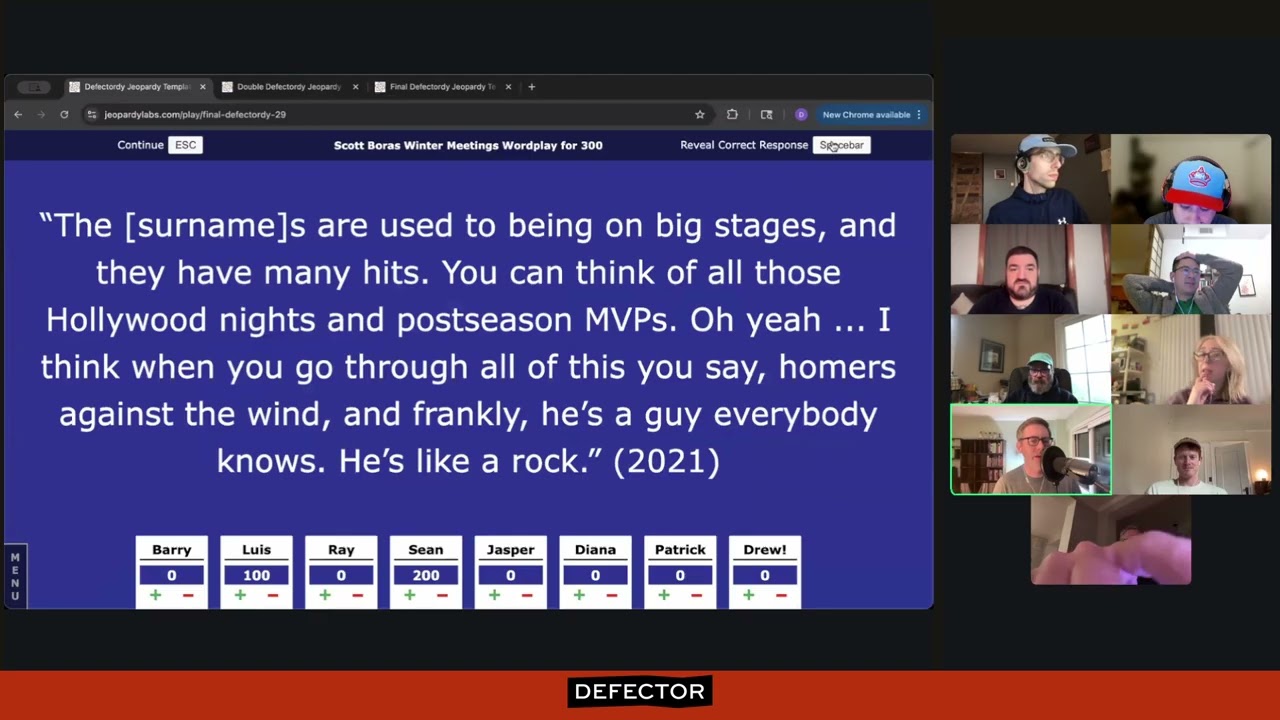Open the cast media icon in toolbar
The image size is (1280, 720).
pos(767,115)
